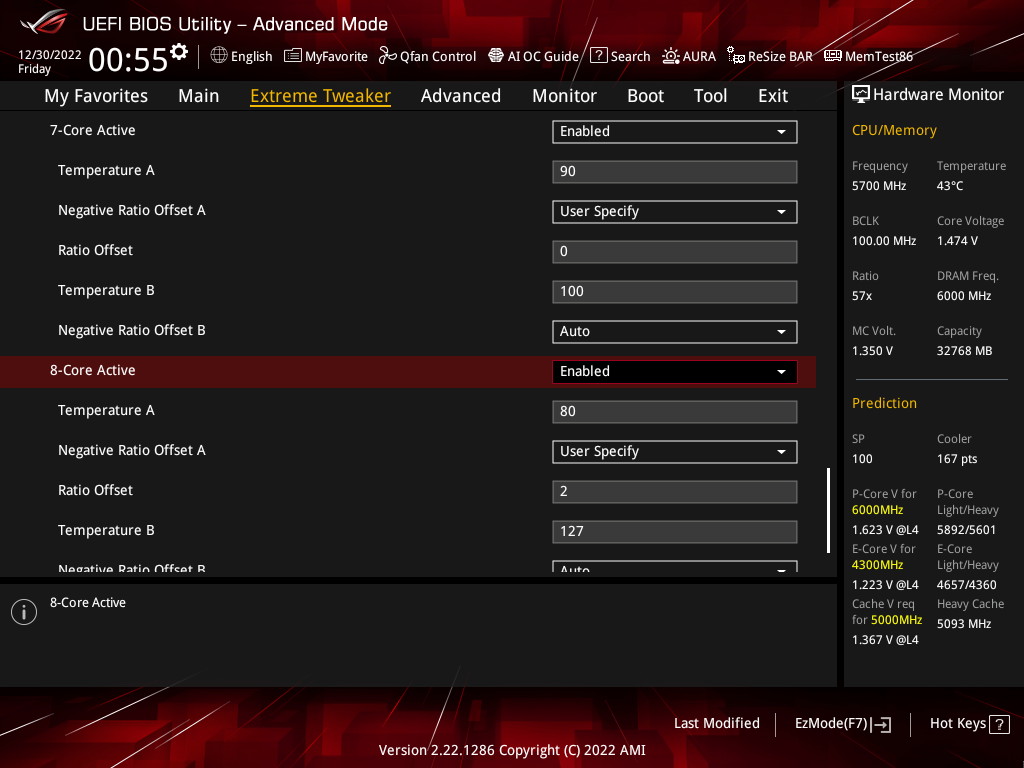Click the ROG logo icon
This screenshot has width=1024, height=768.
[43, 22]
